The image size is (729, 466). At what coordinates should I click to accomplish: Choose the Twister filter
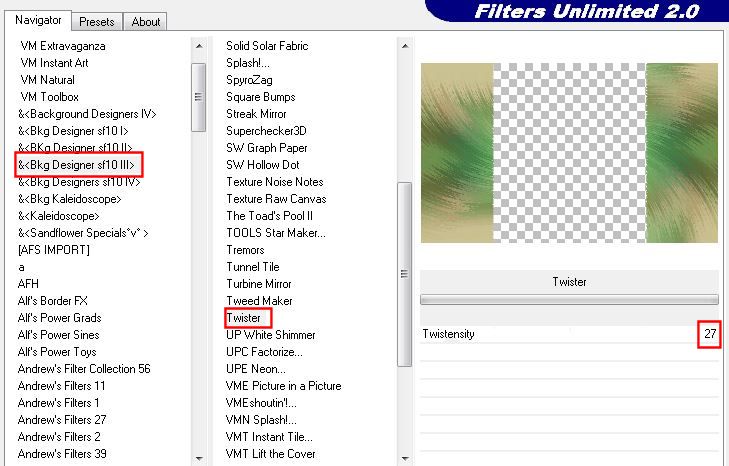tap(244, 318)
